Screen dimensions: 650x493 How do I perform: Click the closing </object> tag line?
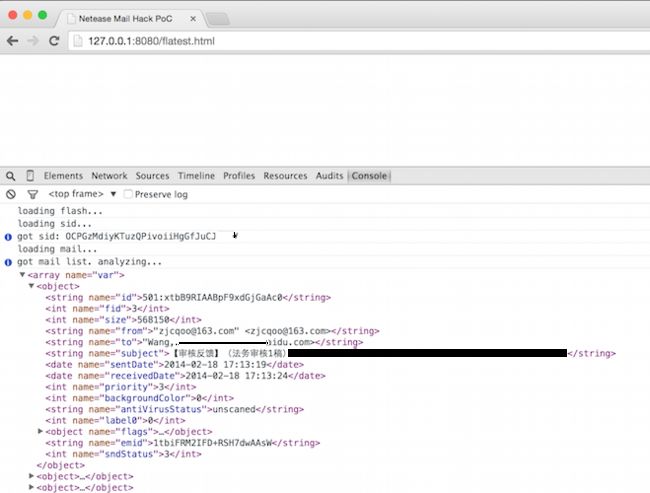click(x=61, y=465)
